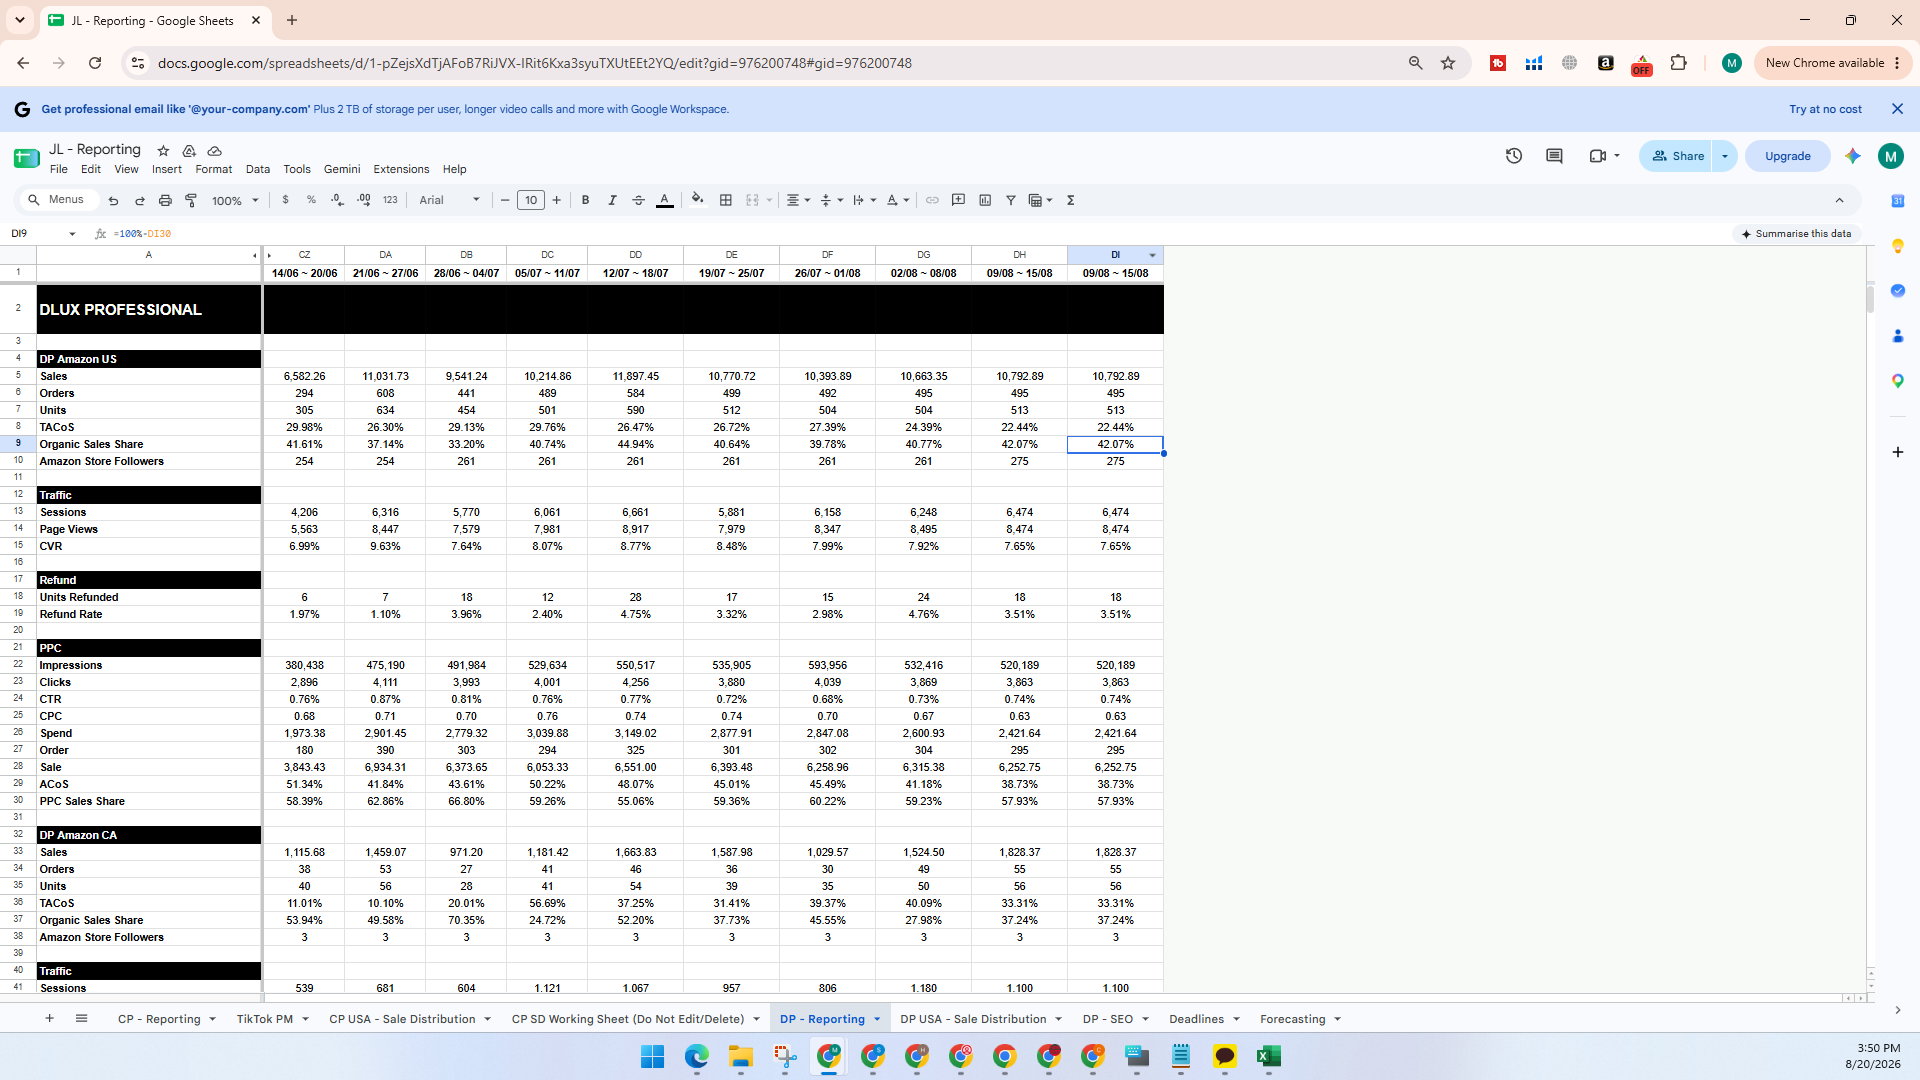The width and height of the screenshot is (1920, 1080).
Task: Star the JL - Reporting document
Action: point(163,150)
